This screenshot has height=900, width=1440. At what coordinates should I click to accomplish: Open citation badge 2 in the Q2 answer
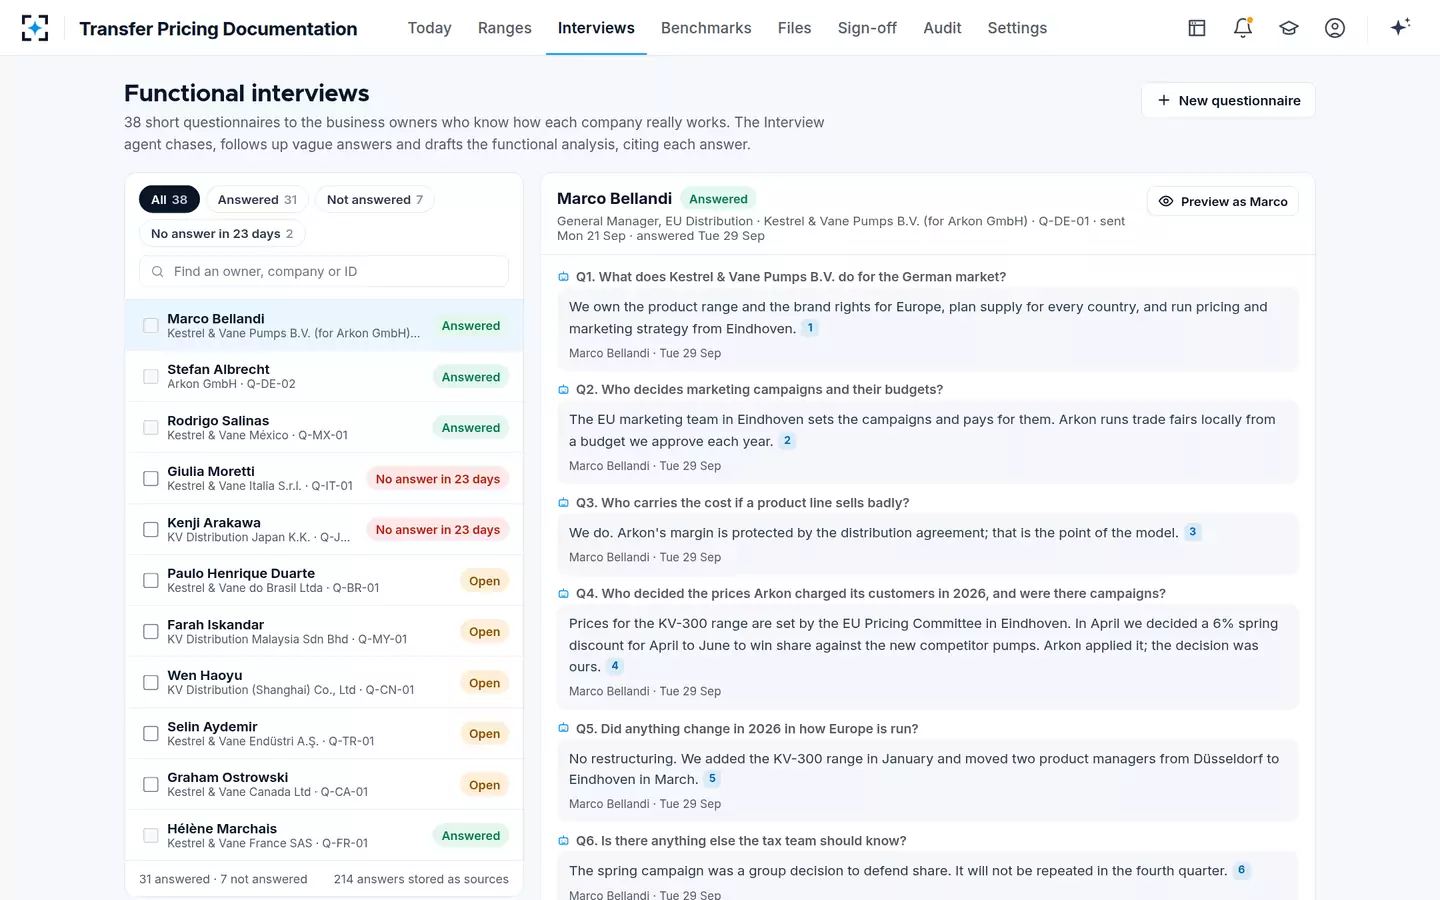click(787, 441)
